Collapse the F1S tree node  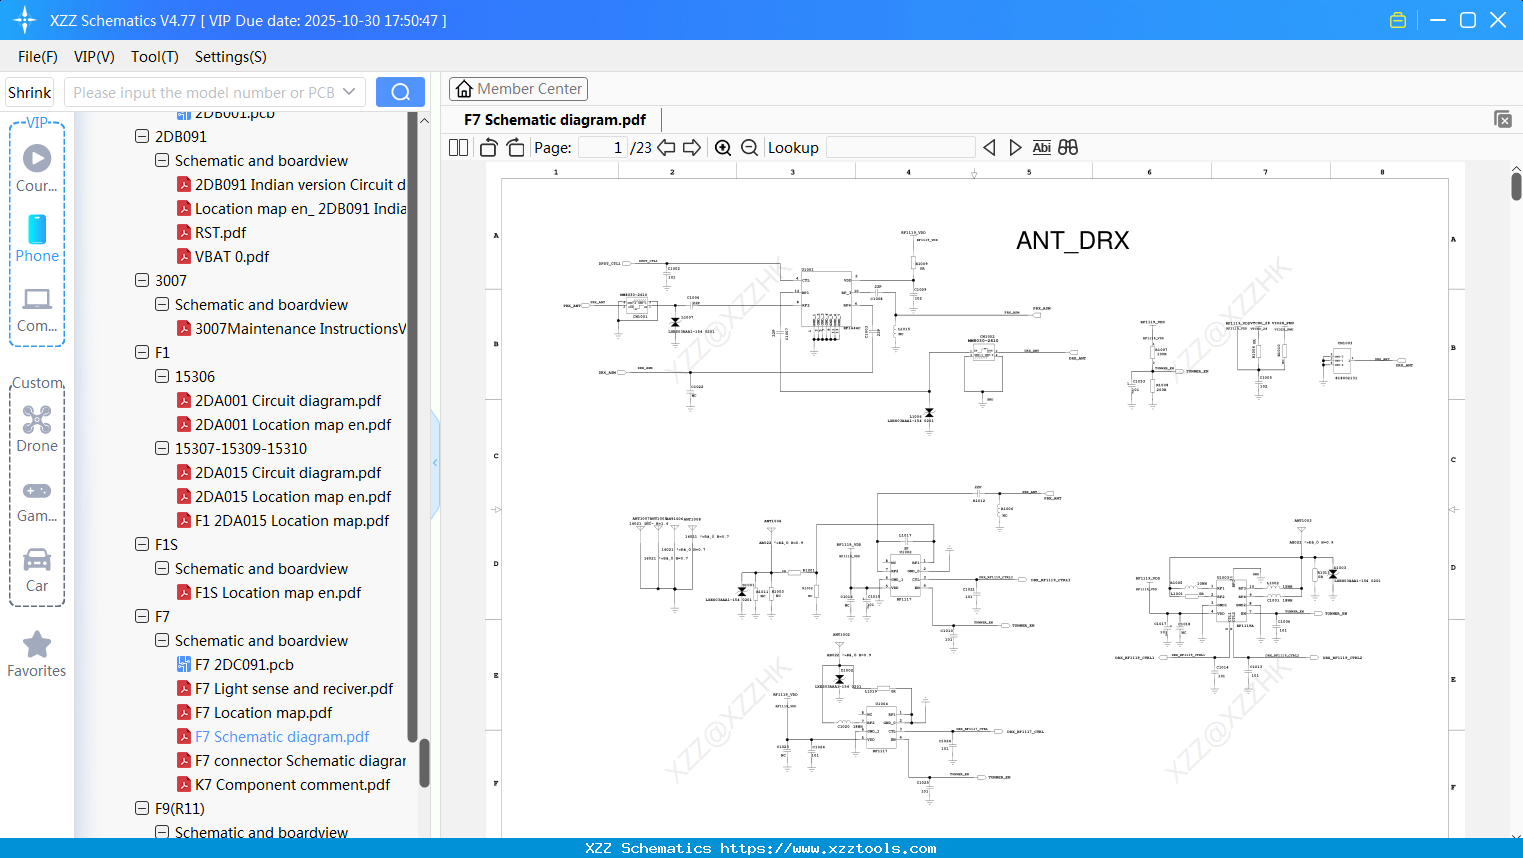click(142, 545)
